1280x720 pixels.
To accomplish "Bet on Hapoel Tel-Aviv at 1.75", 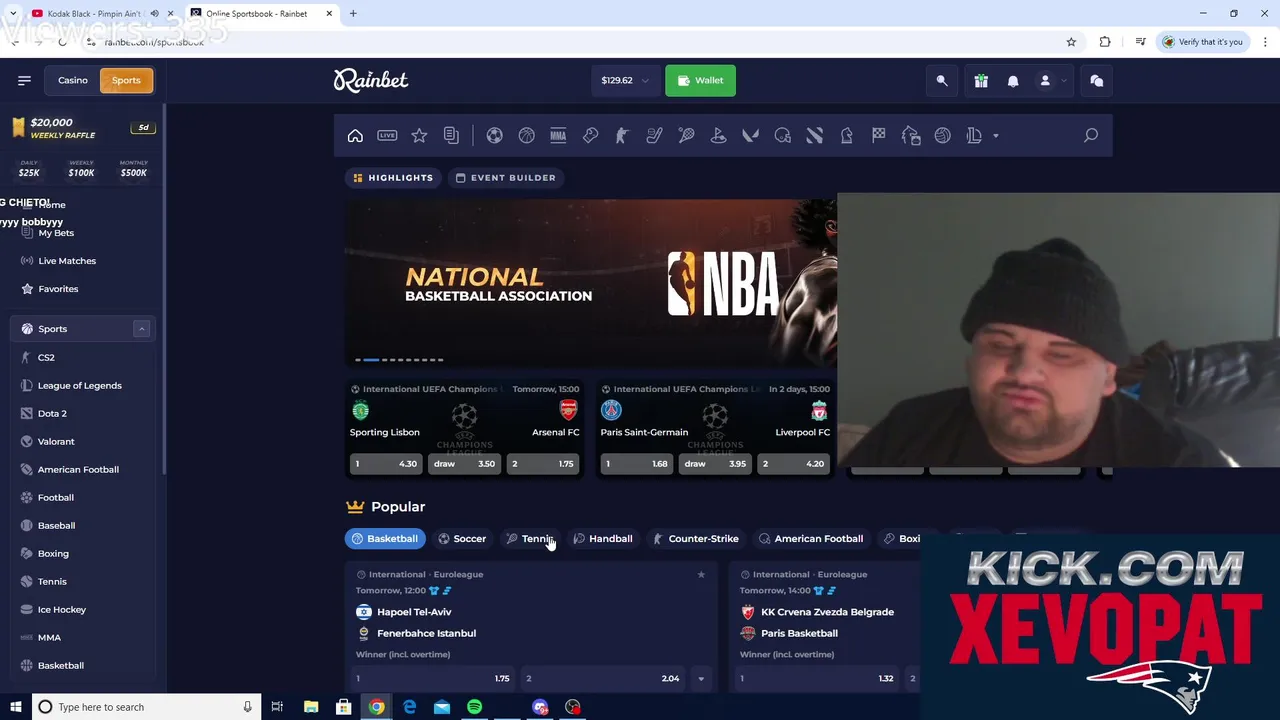I will (x=433, y=678).
